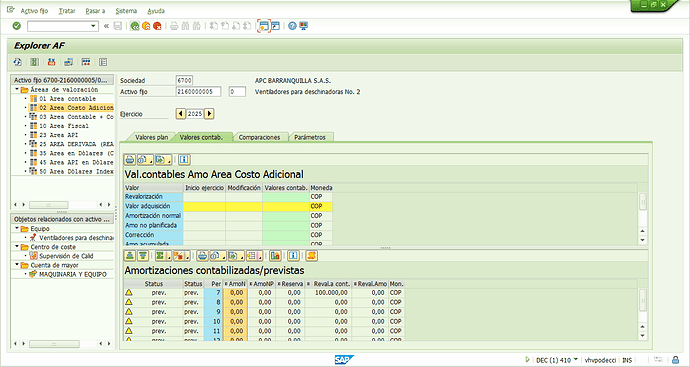Click the Customize Local Layout monitor icon

pyautogui.click(x=304, y=26)
